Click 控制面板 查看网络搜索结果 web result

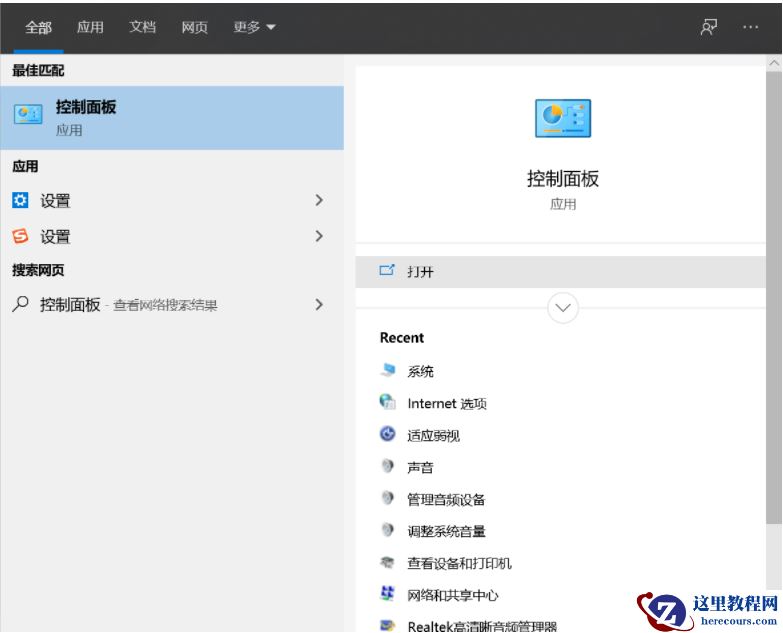click(x=128, y=305)
